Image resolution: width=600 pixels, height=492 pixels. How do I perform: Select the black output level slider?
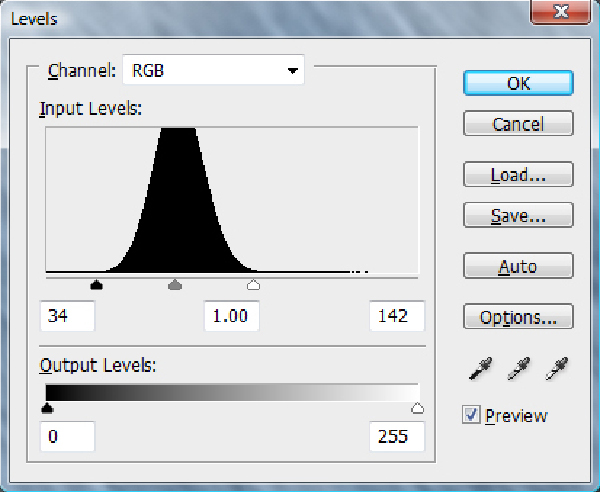pyautogui.click(x=47, y=408)
